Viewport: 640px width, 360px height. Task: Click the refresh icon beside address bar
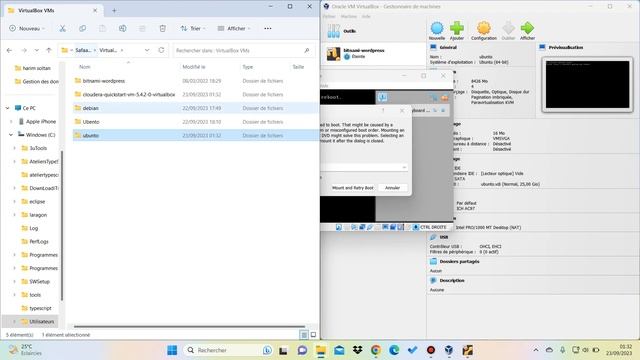click(161, 50)
